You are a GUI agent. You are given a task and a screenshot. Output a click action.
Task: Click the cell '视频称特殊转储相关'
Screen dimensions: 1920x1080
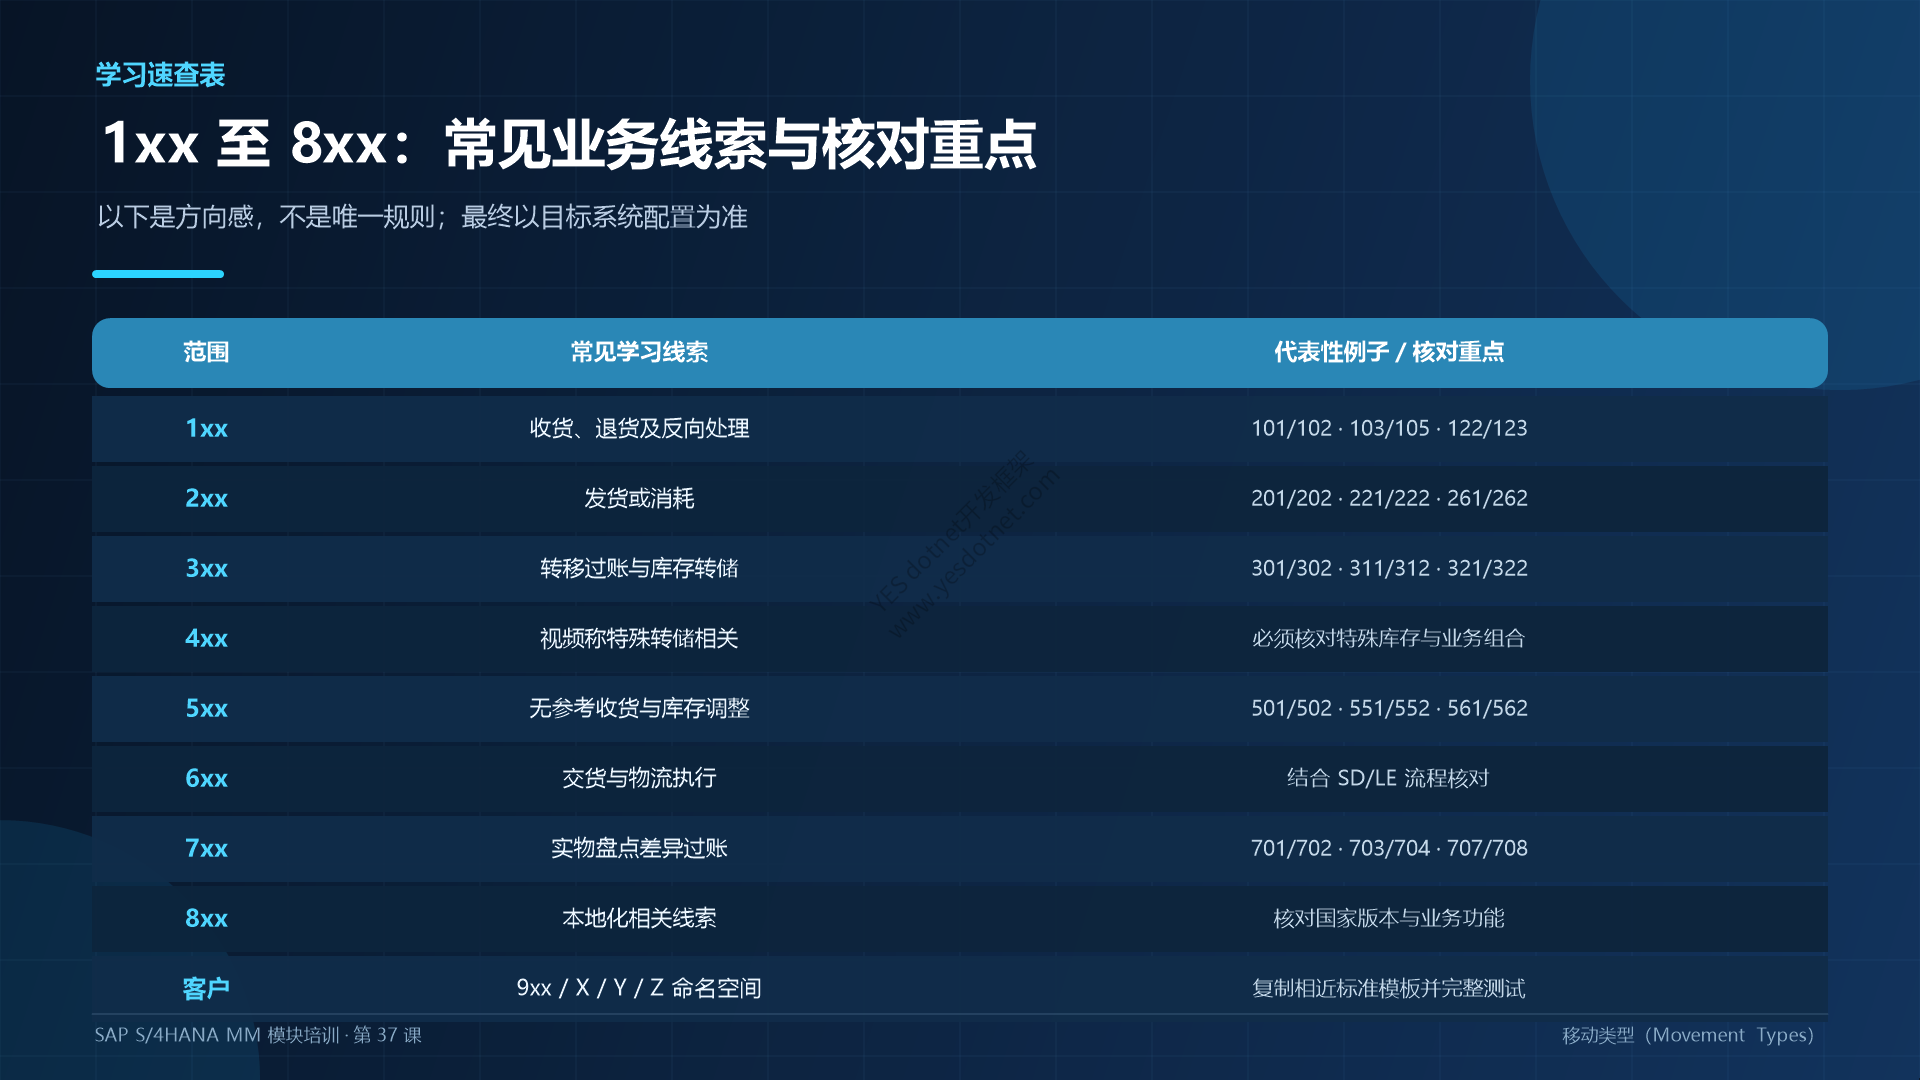(639, 638)
